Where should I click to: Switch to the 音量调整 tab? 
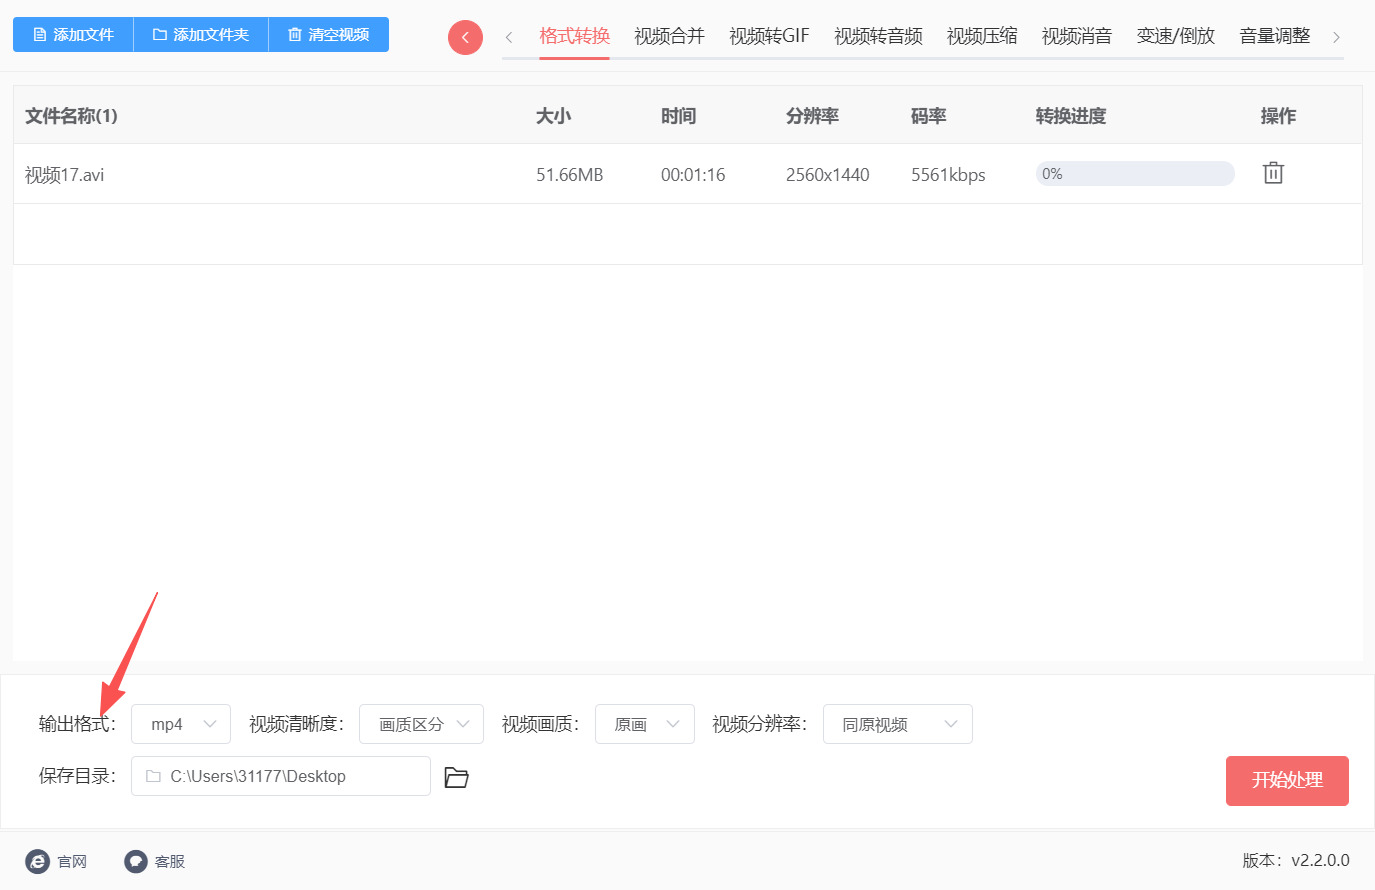pos(1274,36)
